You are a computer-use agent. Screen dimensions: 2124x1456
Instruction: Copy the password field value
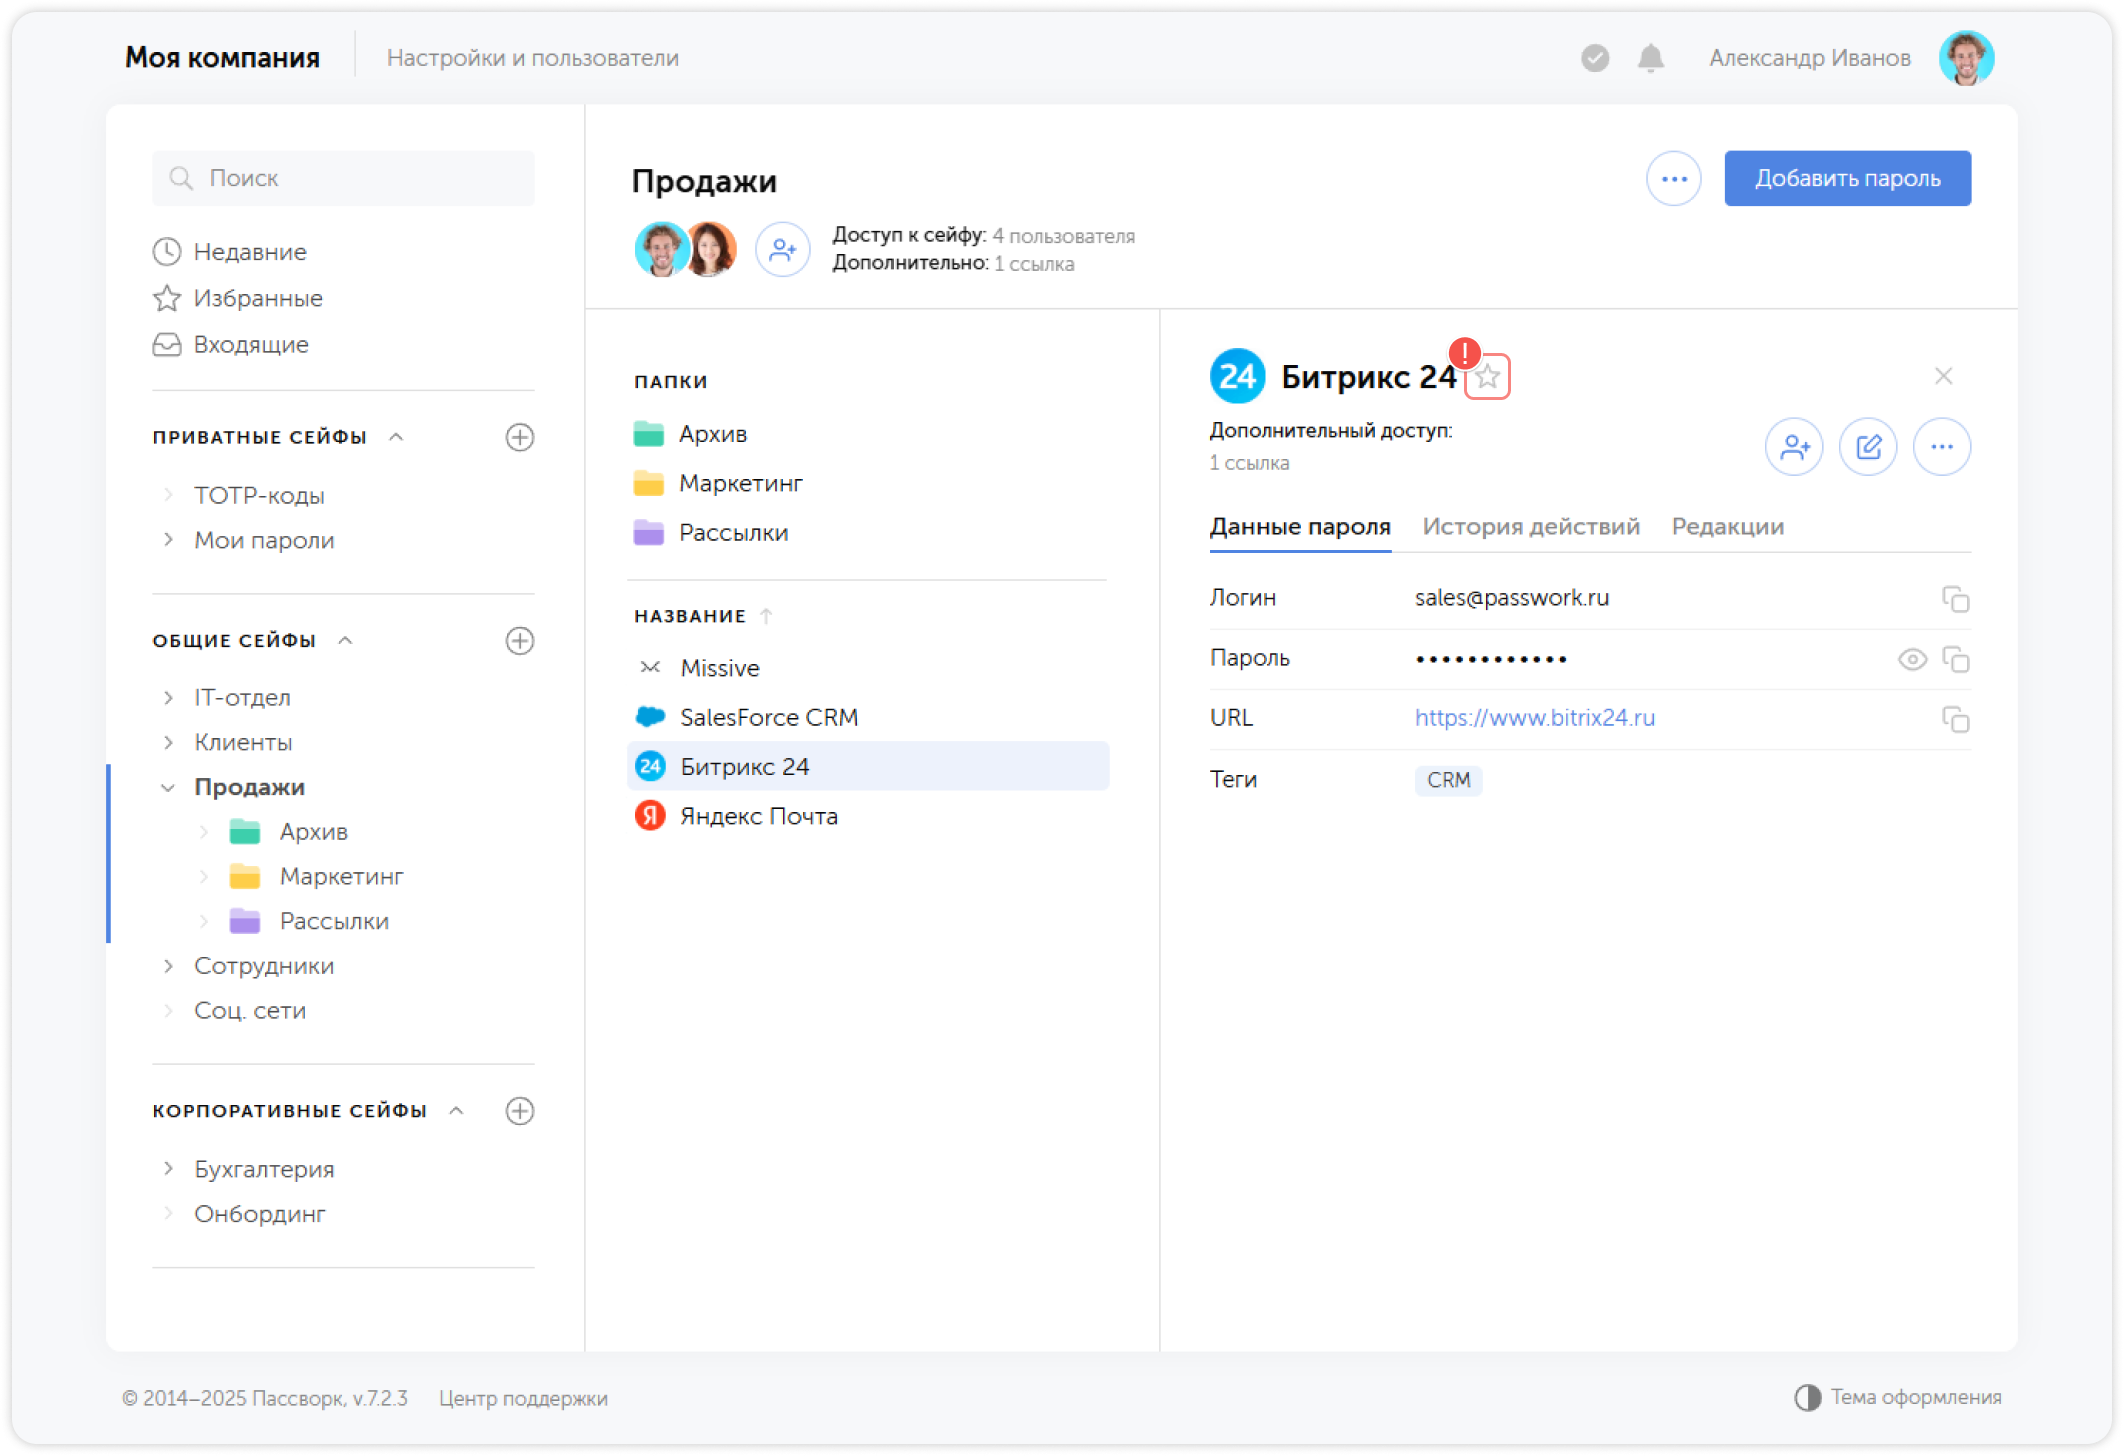coord(1955,660)
